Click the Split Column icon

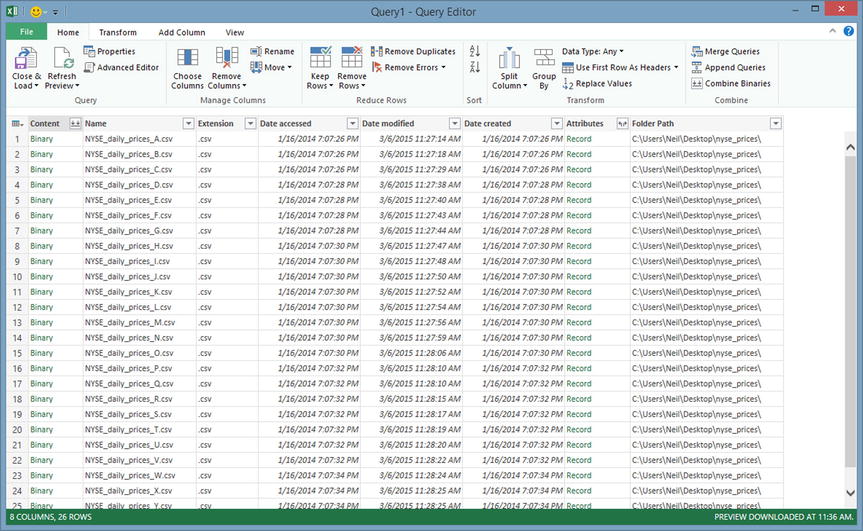[509, 58]
